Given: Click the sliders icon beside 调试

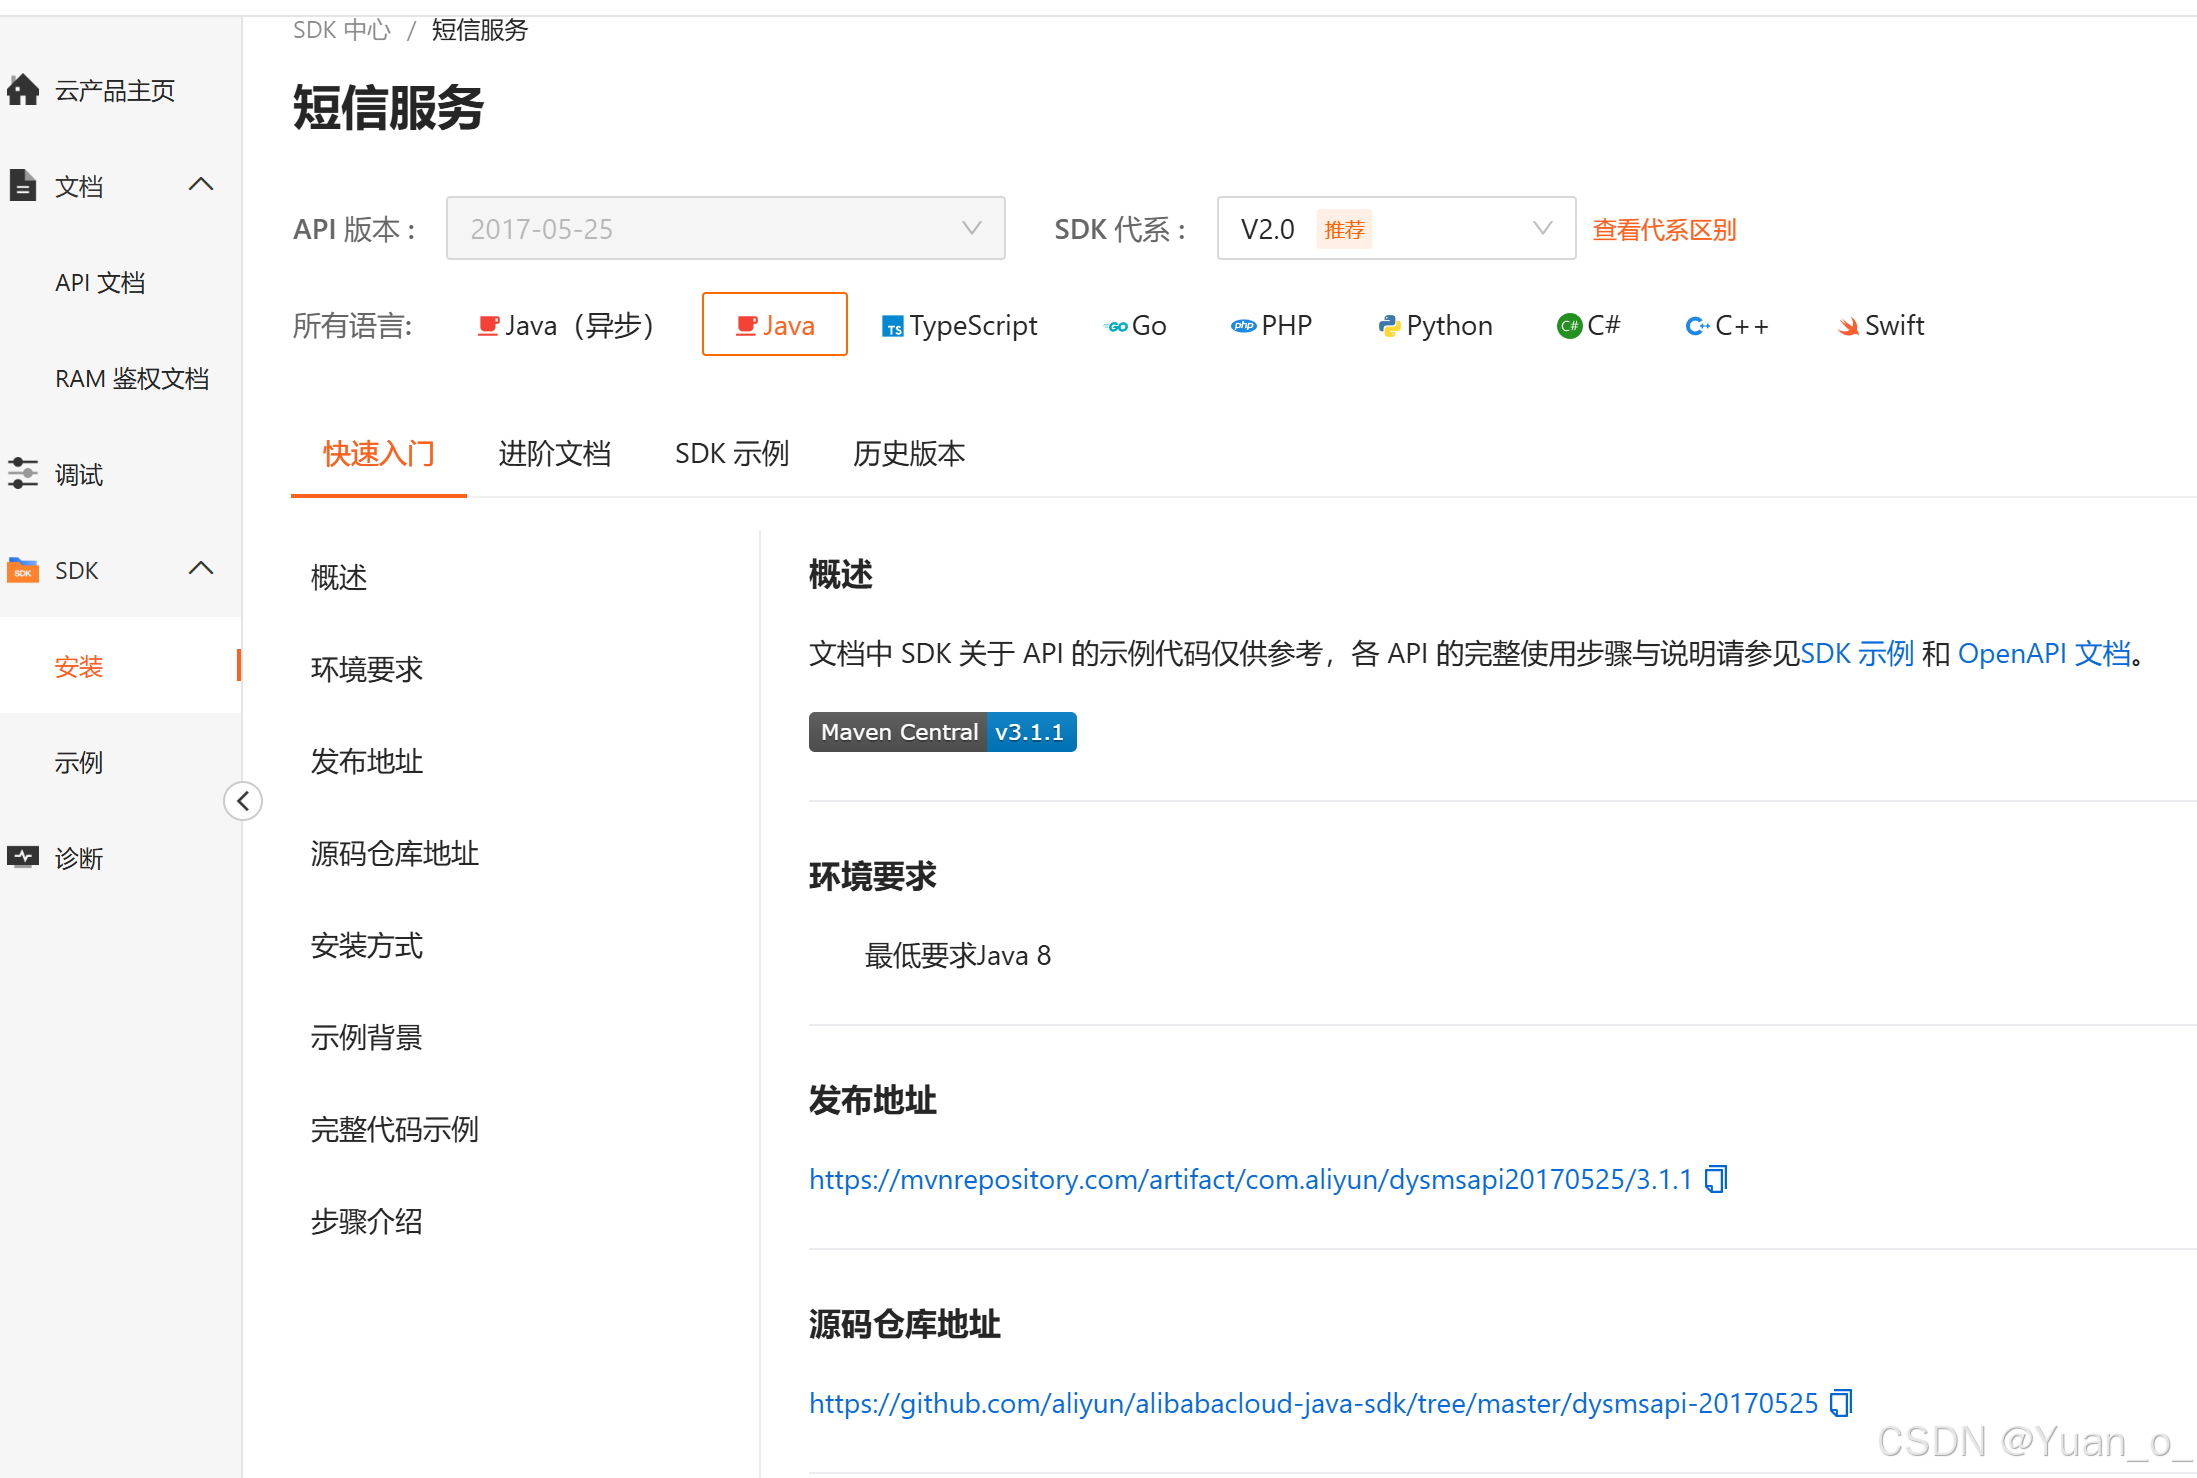Looking at the screenshot, I should click(x=23, y=474).
